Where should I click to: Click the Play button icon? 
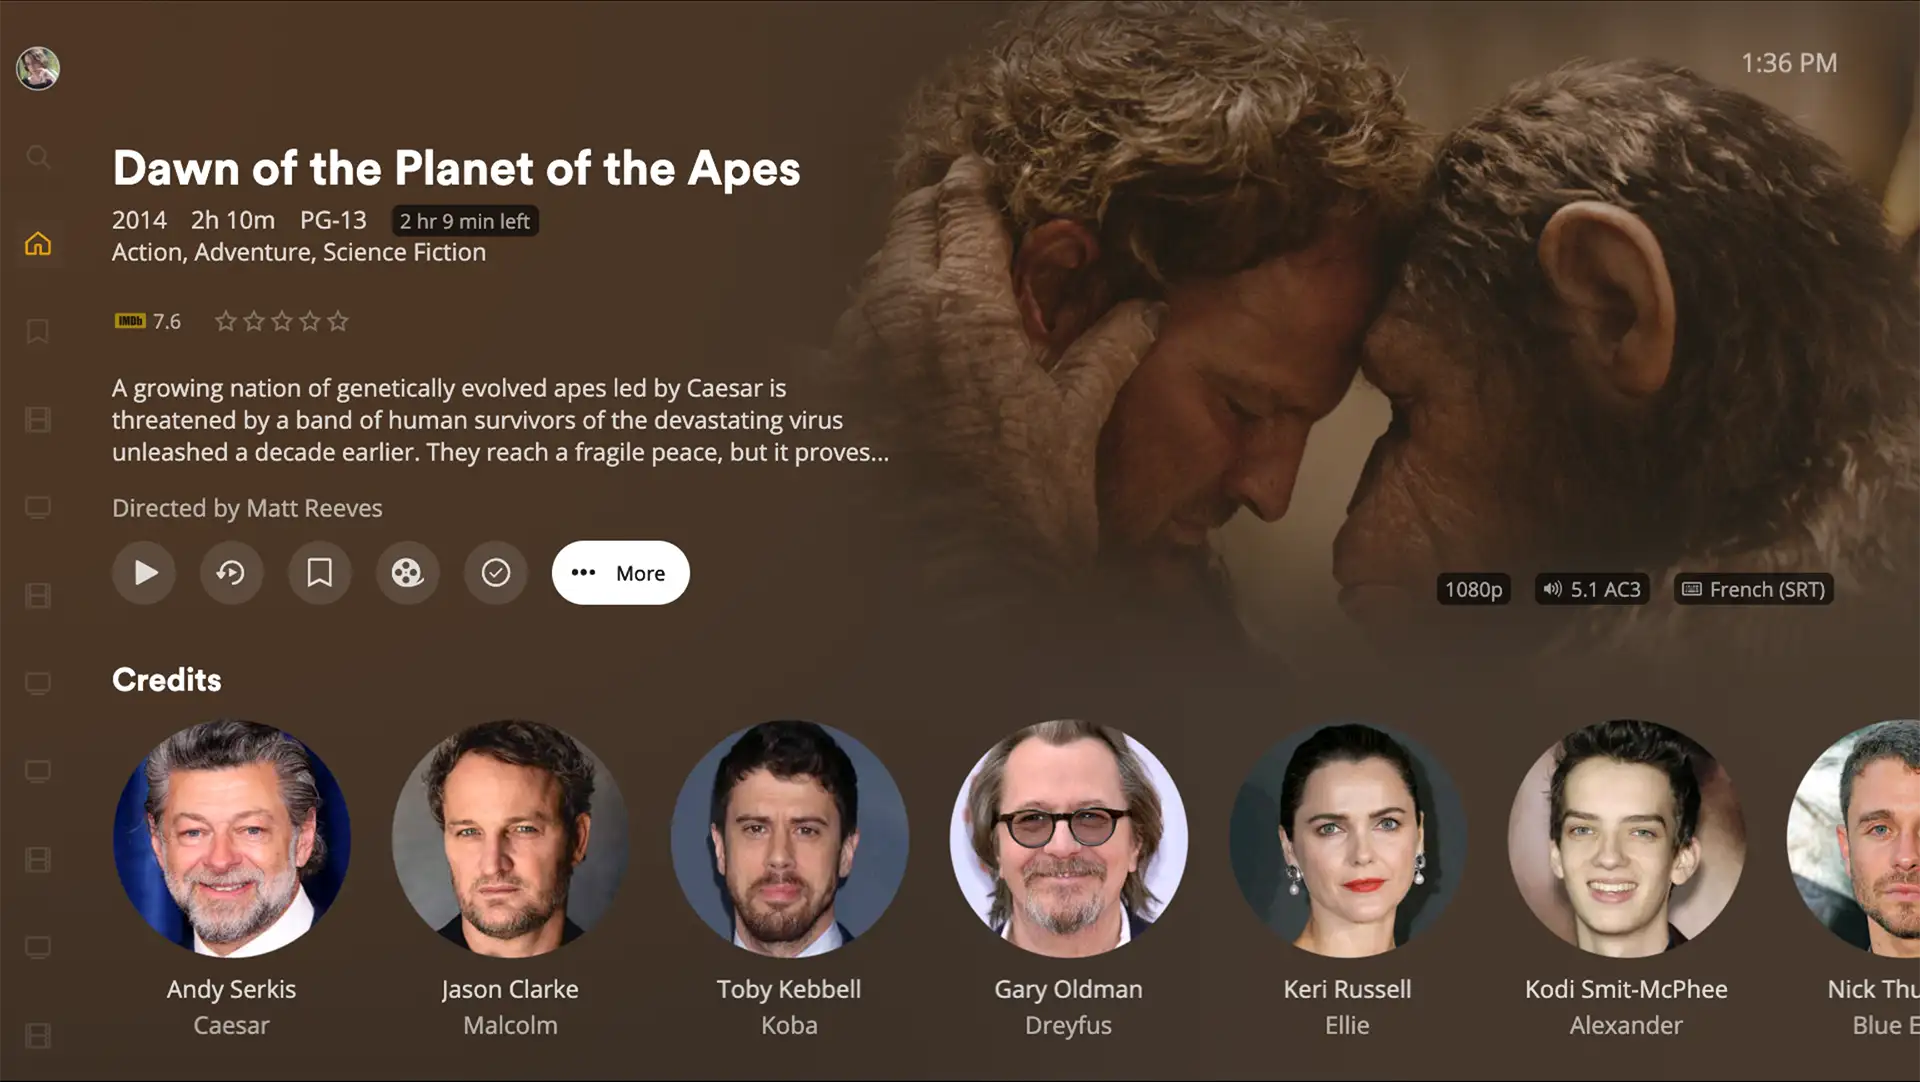tap(144, 573)
